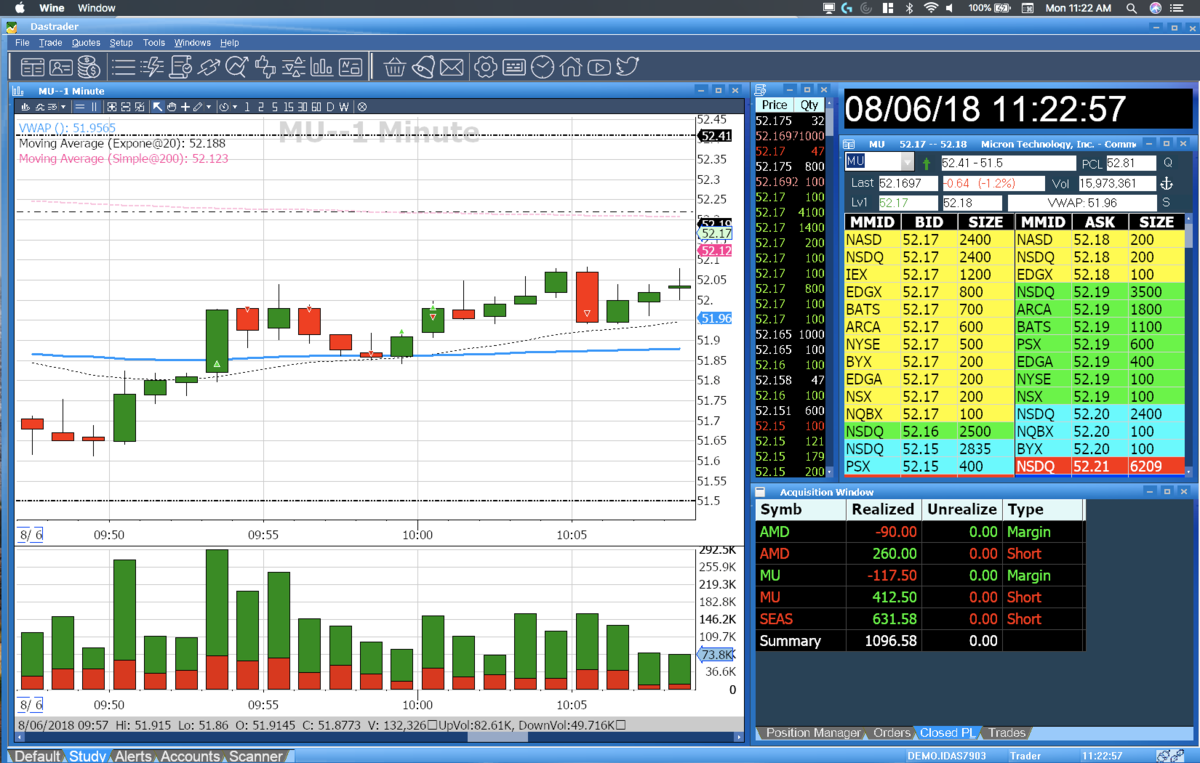Image resolution: width=1200 pixels, height=763 pixels.
Task: Click the money coins account icon
Action: (x=89, y=67)
